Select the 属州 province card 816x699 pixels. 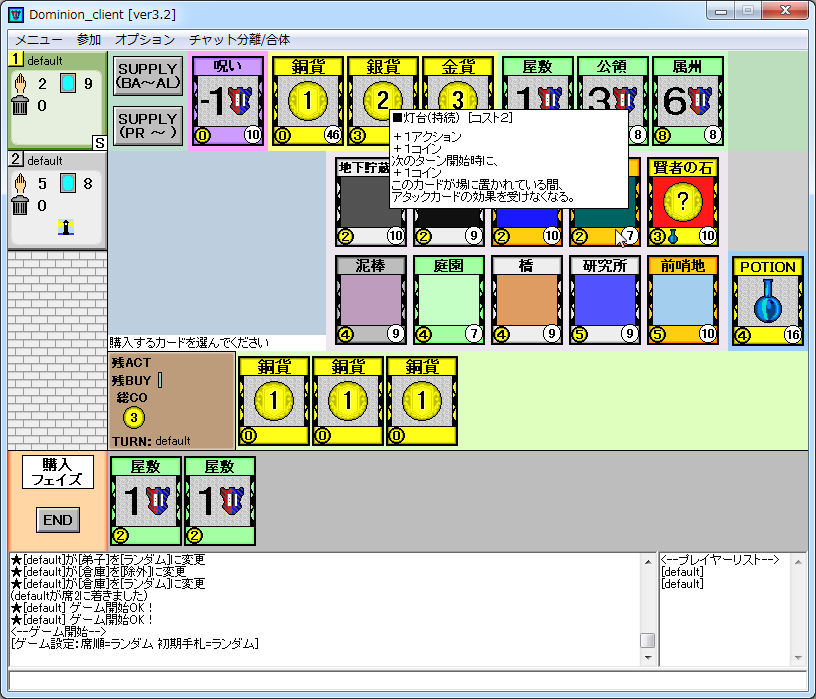tap(687, 100)
